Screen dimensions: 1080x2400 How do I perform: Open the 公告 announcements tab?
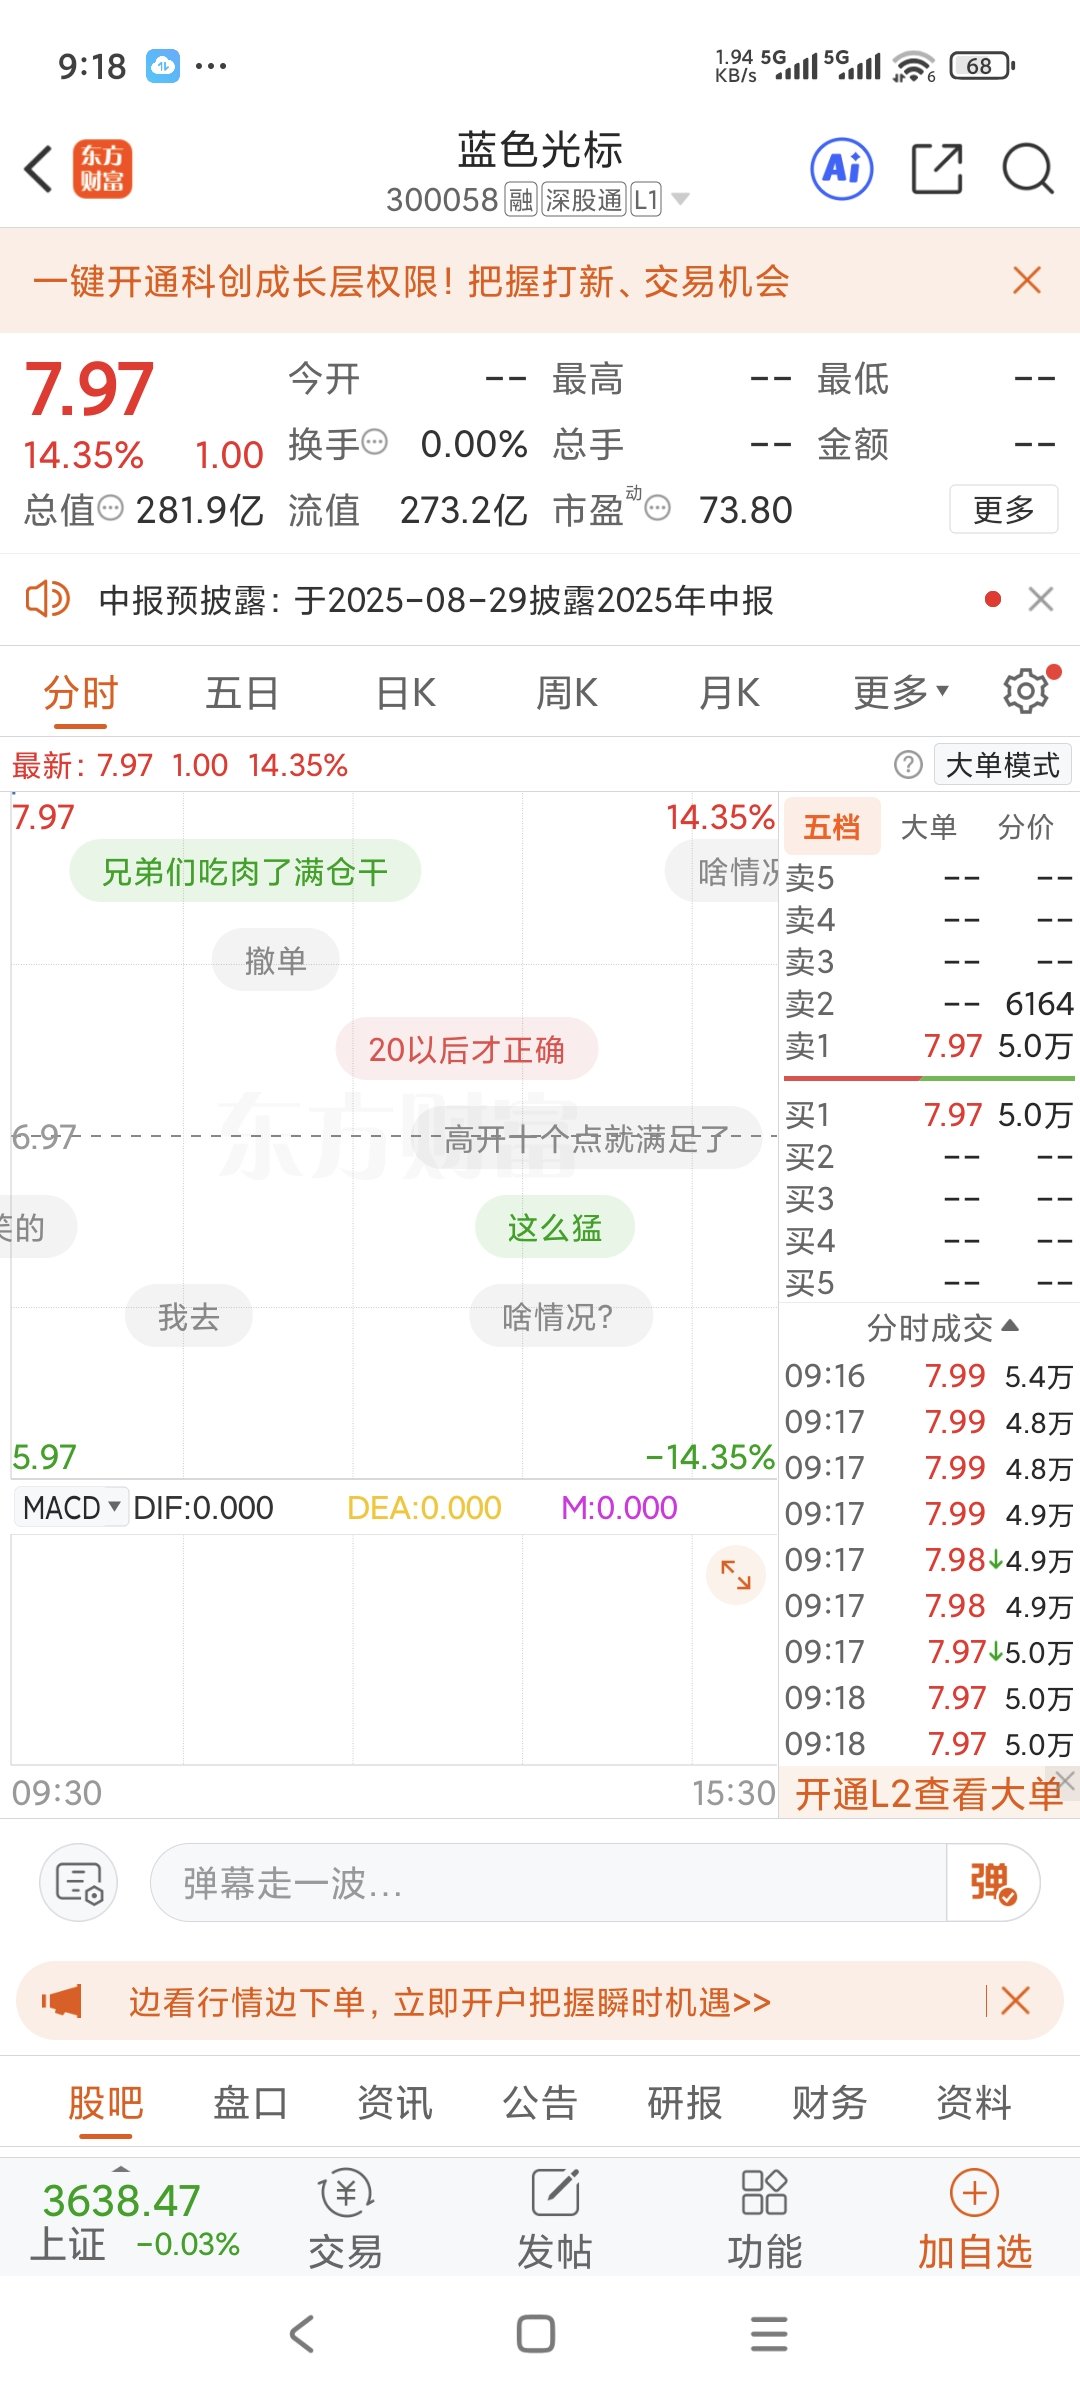[540, 2103]
